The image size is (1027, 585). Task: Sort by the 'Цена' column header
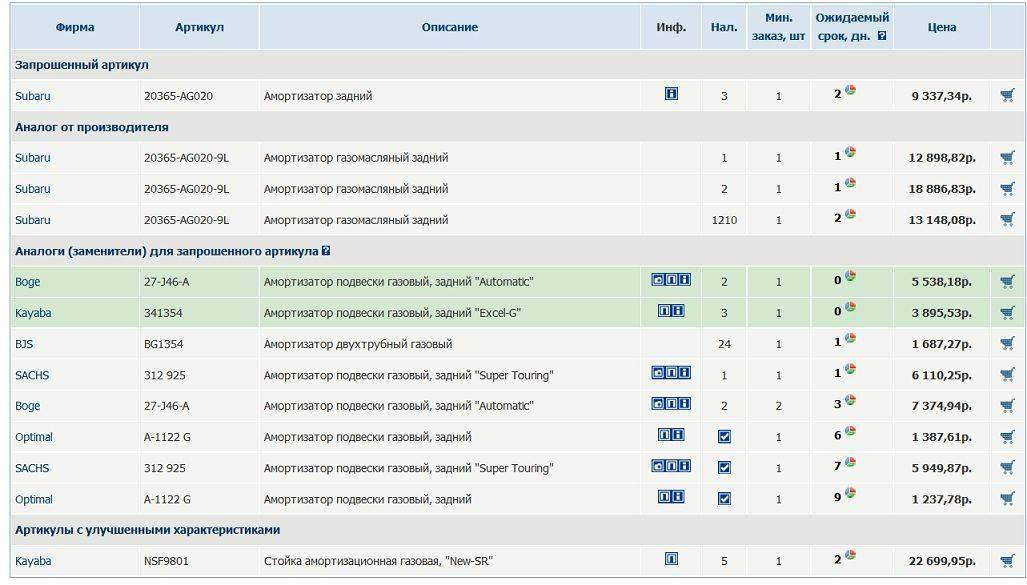coord(941,27)
